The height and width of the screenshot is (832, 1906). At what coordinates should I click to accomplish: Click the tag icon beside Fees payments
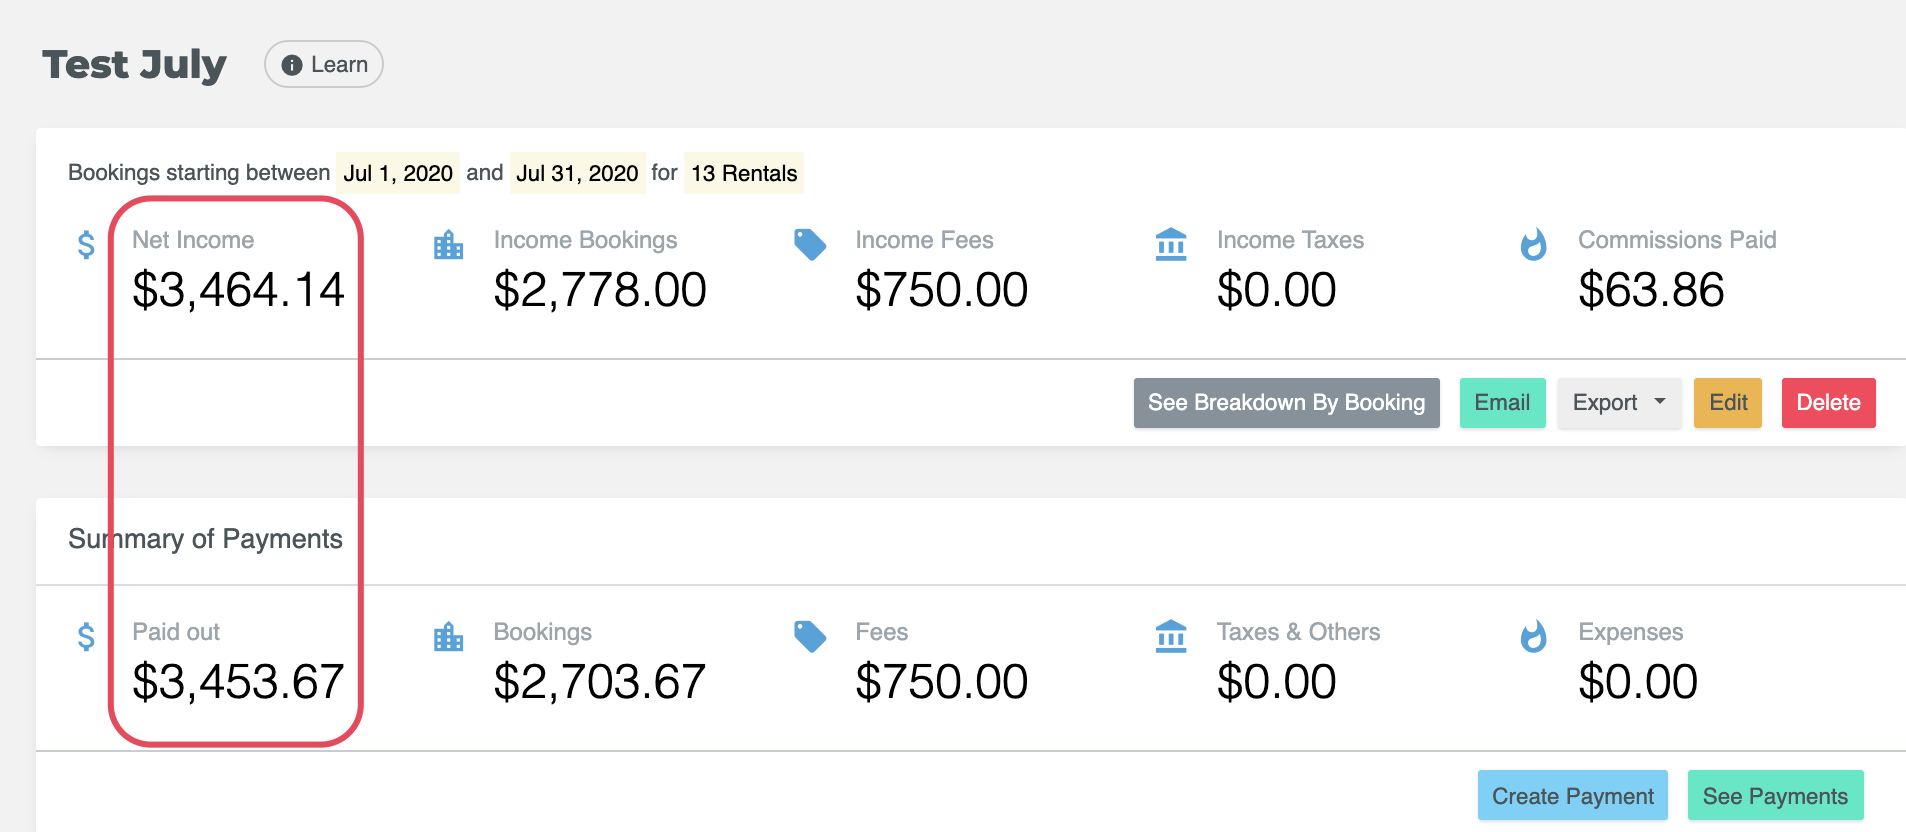pyautogui.click(x=809, y=636)
